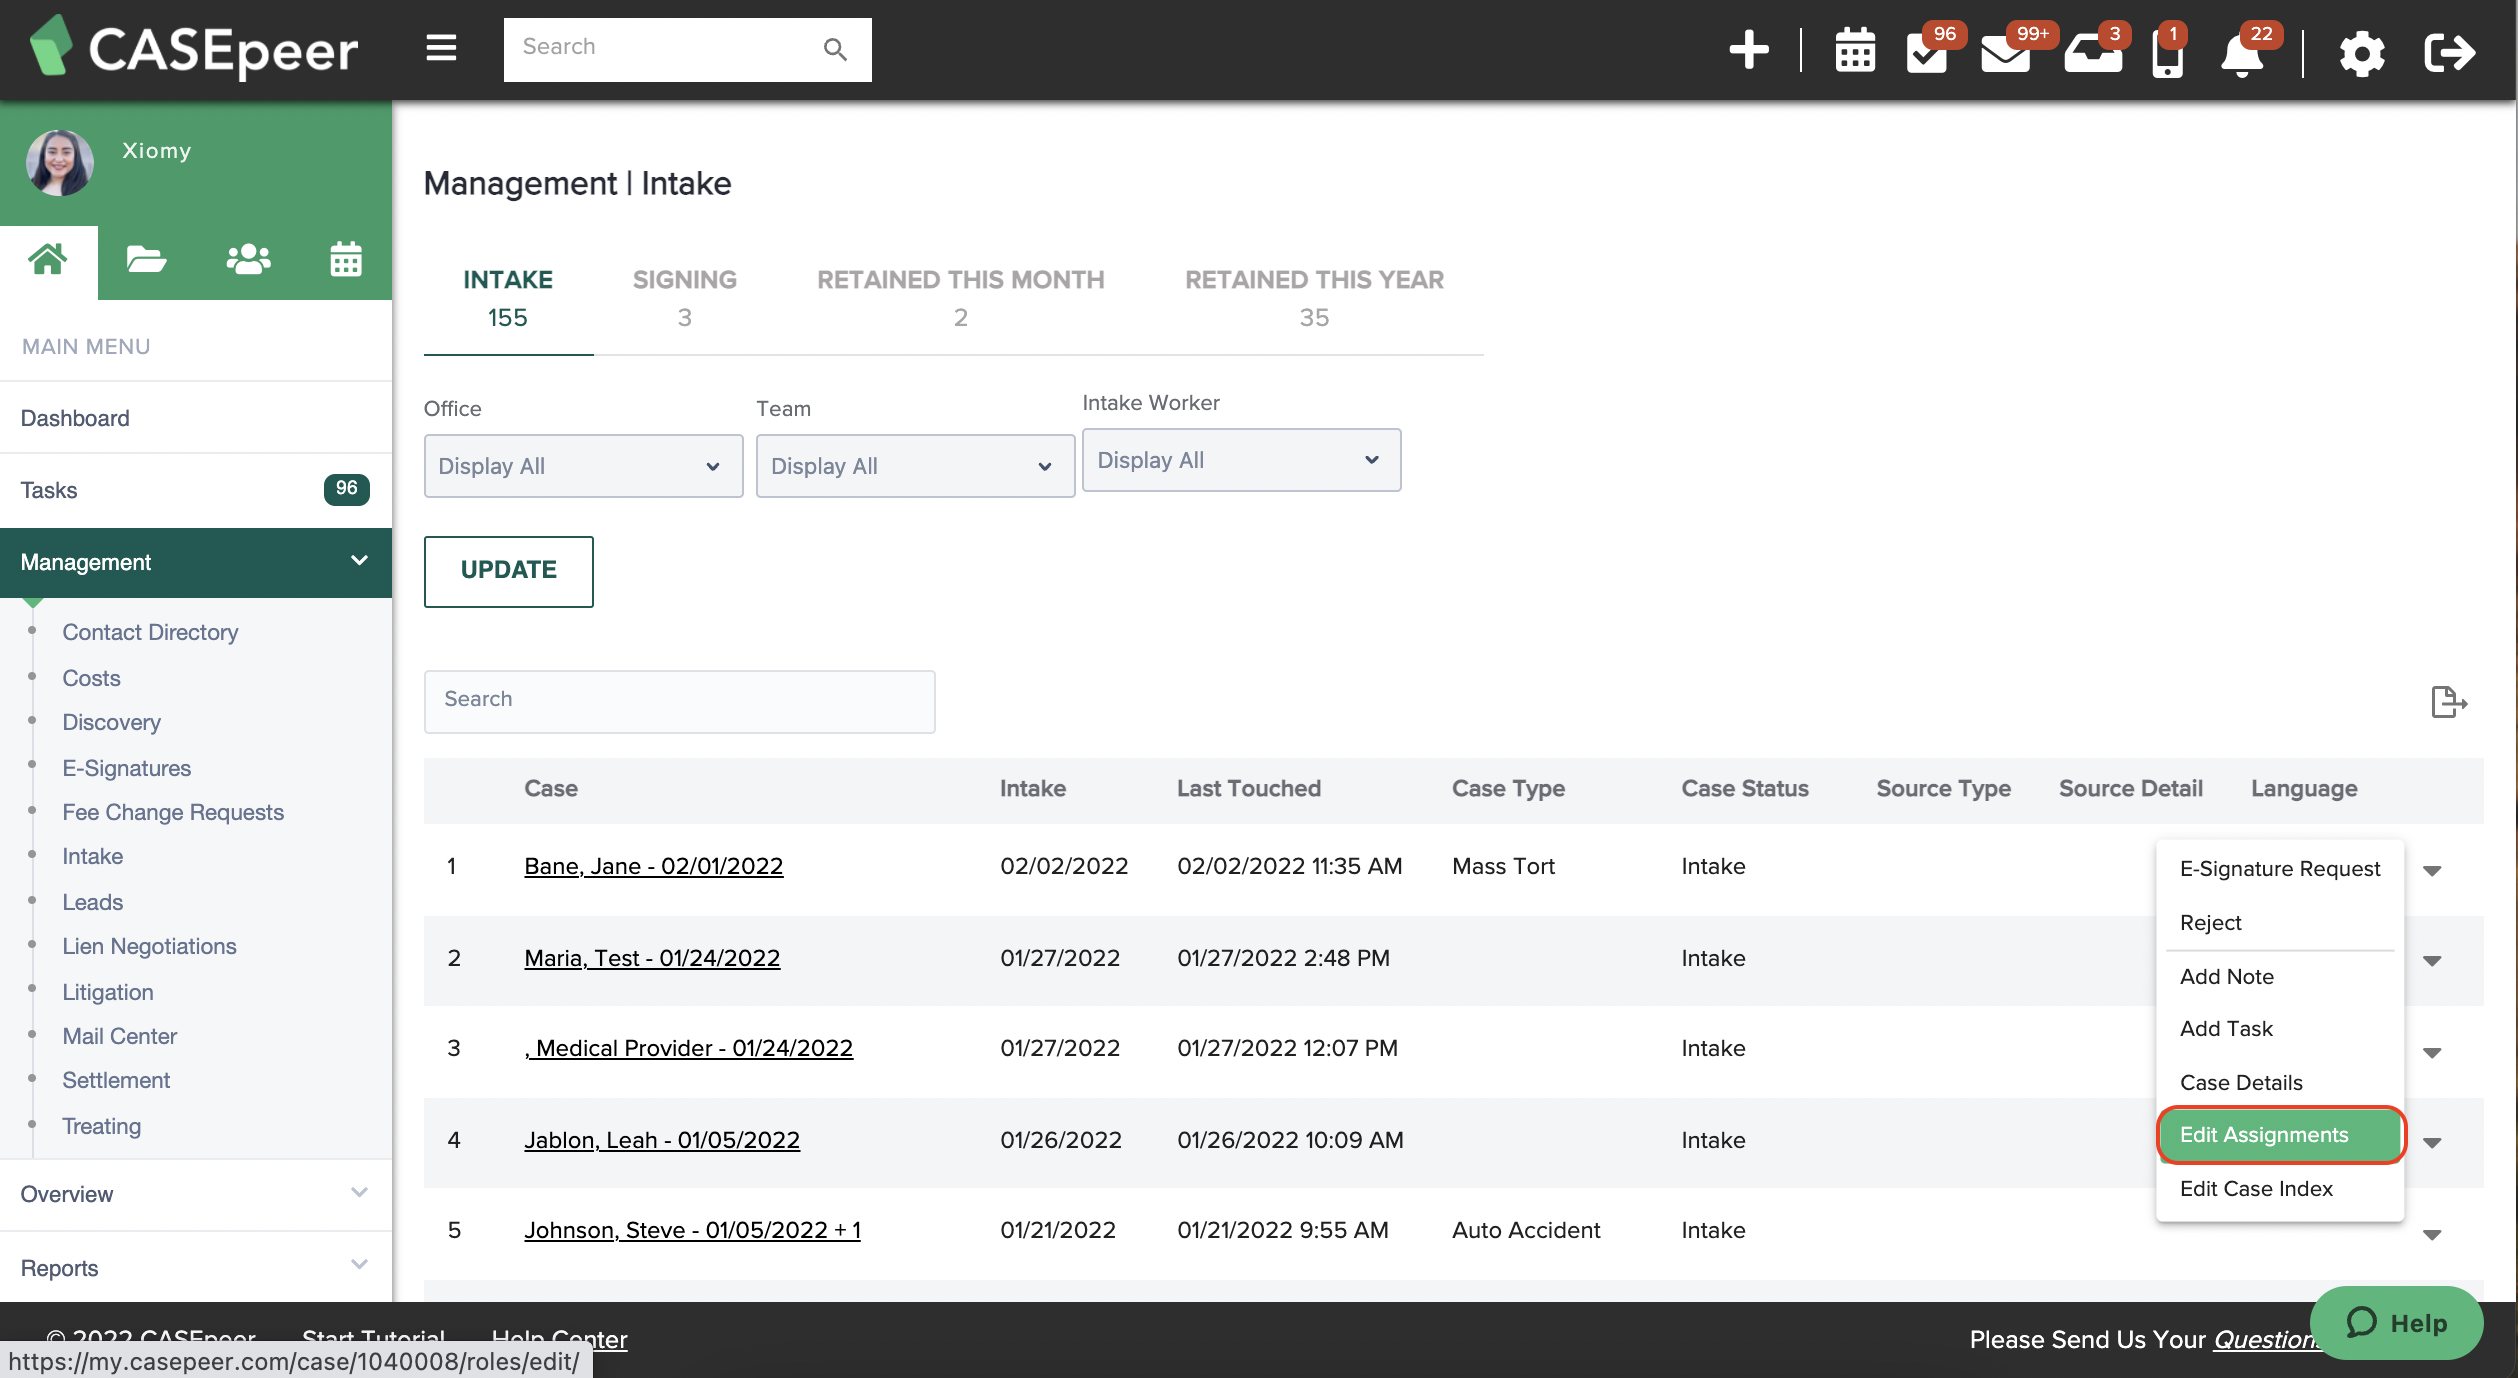Screen dimensions: 2518x1378
Task: Check messages via the envelope icon
Action: coord(2007,55)
